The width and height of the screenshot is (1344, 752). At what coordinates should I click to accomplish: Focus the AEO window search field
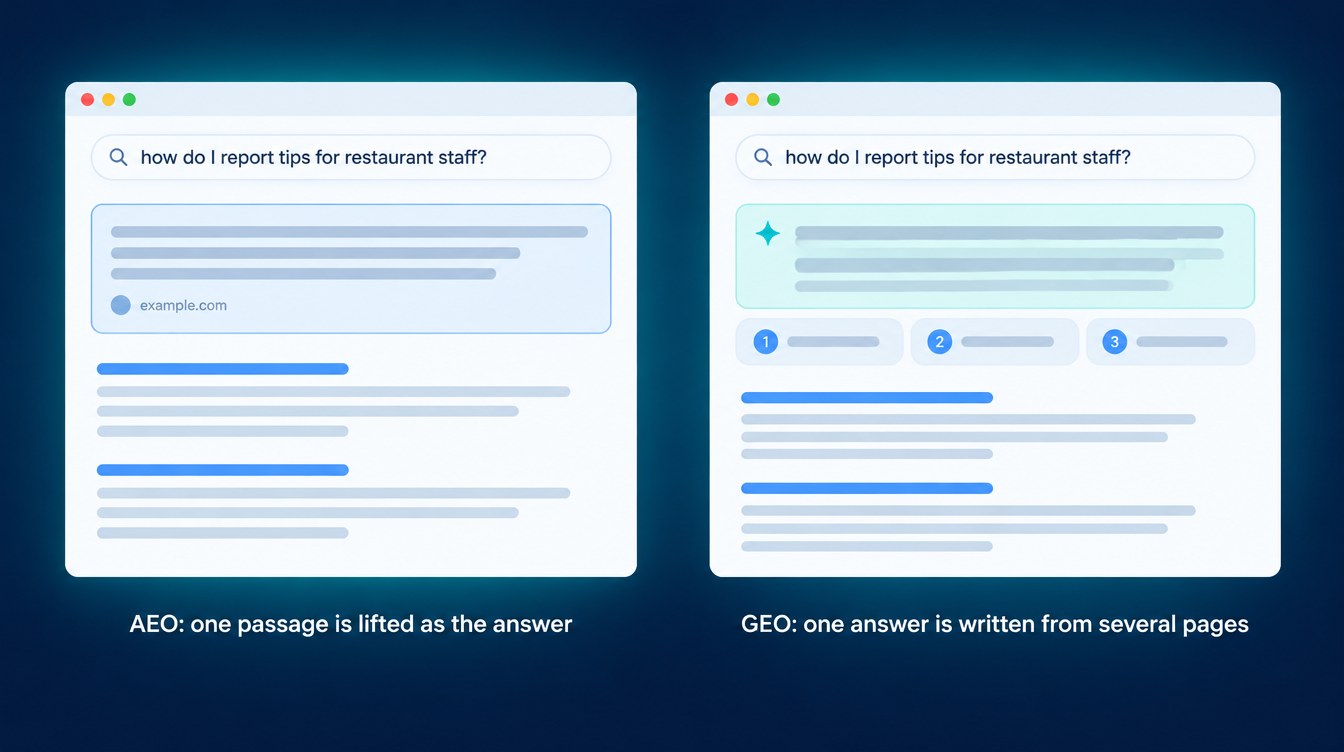click(351, 157)
